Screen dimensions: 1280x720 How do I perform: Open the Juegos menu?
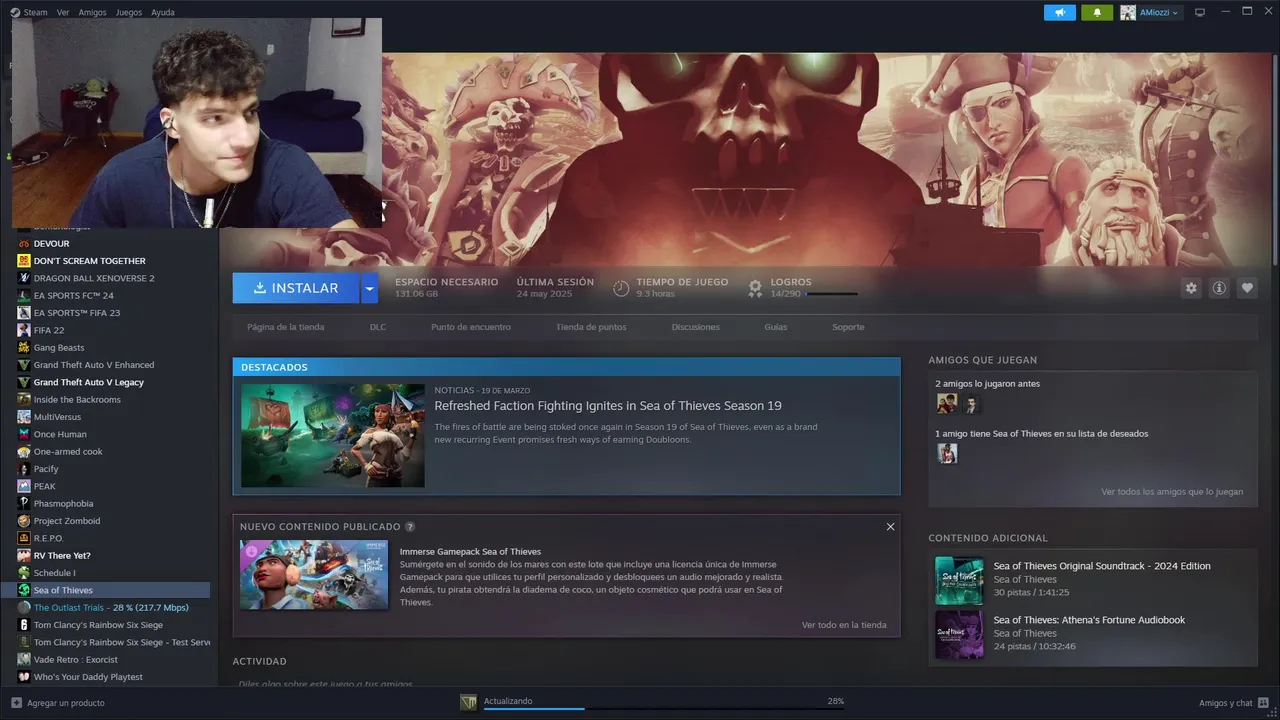pos(129,12)
